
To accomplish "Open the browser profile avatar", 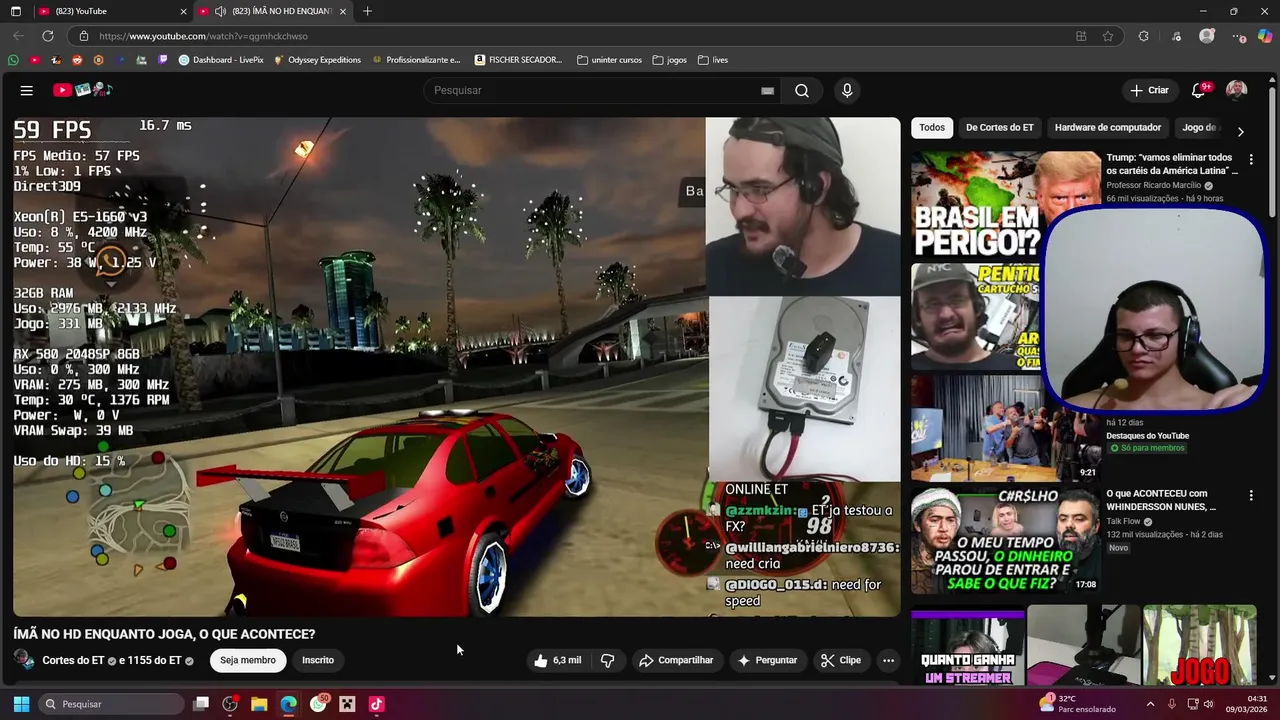I will coord(1207,36).
